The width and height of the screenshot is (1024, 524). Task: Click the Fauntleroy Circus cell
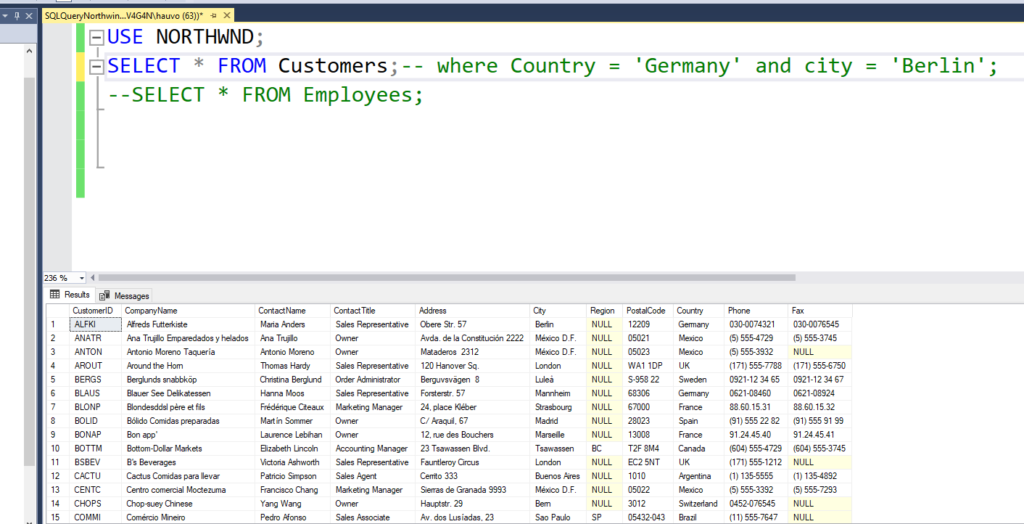point(472,462)
